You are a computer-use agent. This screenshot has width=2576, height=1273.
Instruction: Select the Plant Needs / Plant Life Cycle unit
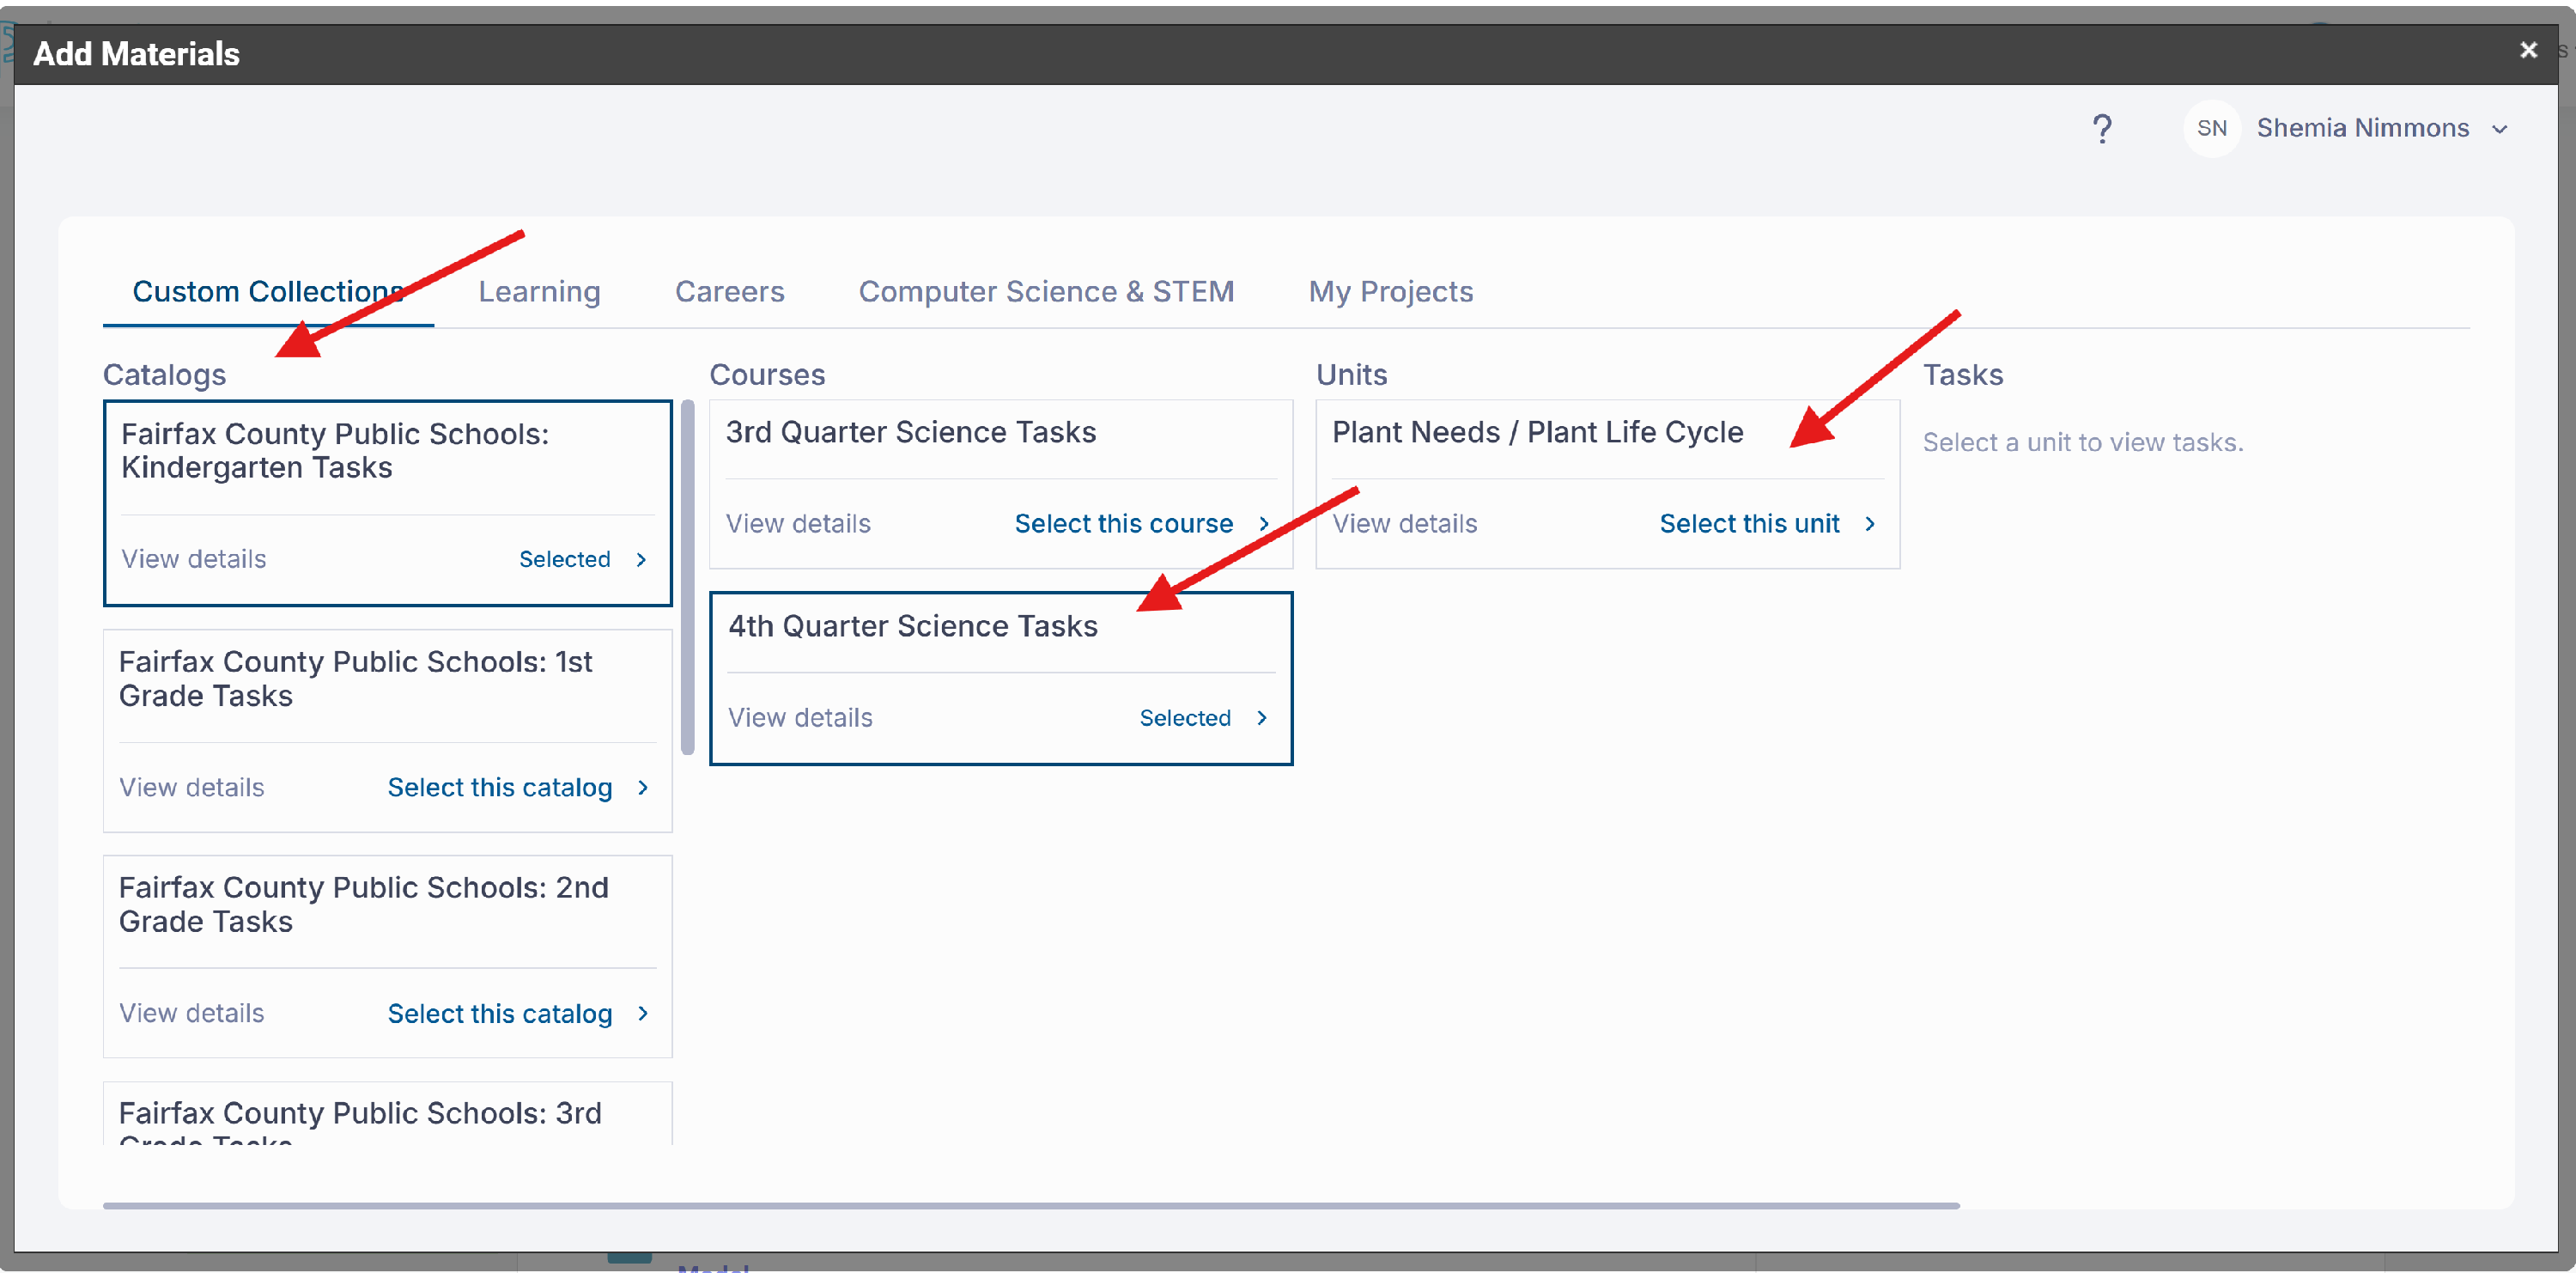point(1749,523)
